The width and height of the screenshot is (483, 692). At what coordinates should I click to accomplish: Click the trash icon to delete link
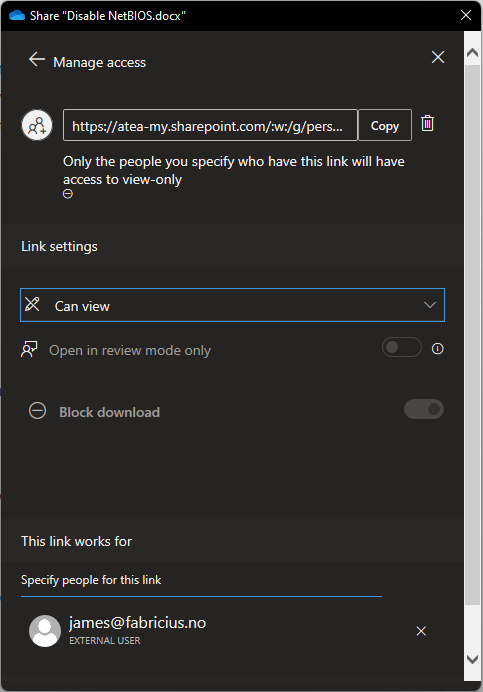[427, 123]
